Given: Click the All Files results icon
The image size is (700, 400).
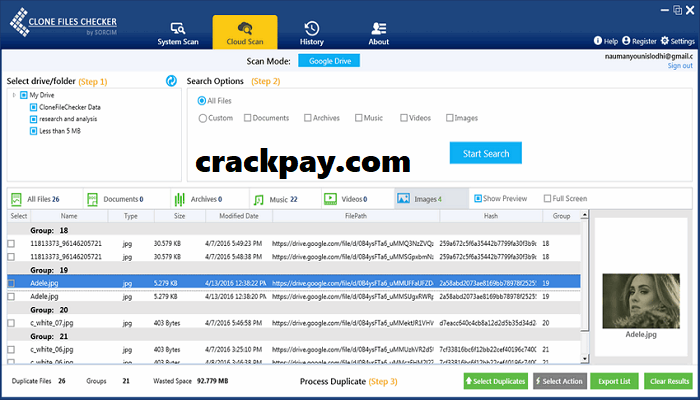Looking at the screenshot, I should [x=16, y=199].
